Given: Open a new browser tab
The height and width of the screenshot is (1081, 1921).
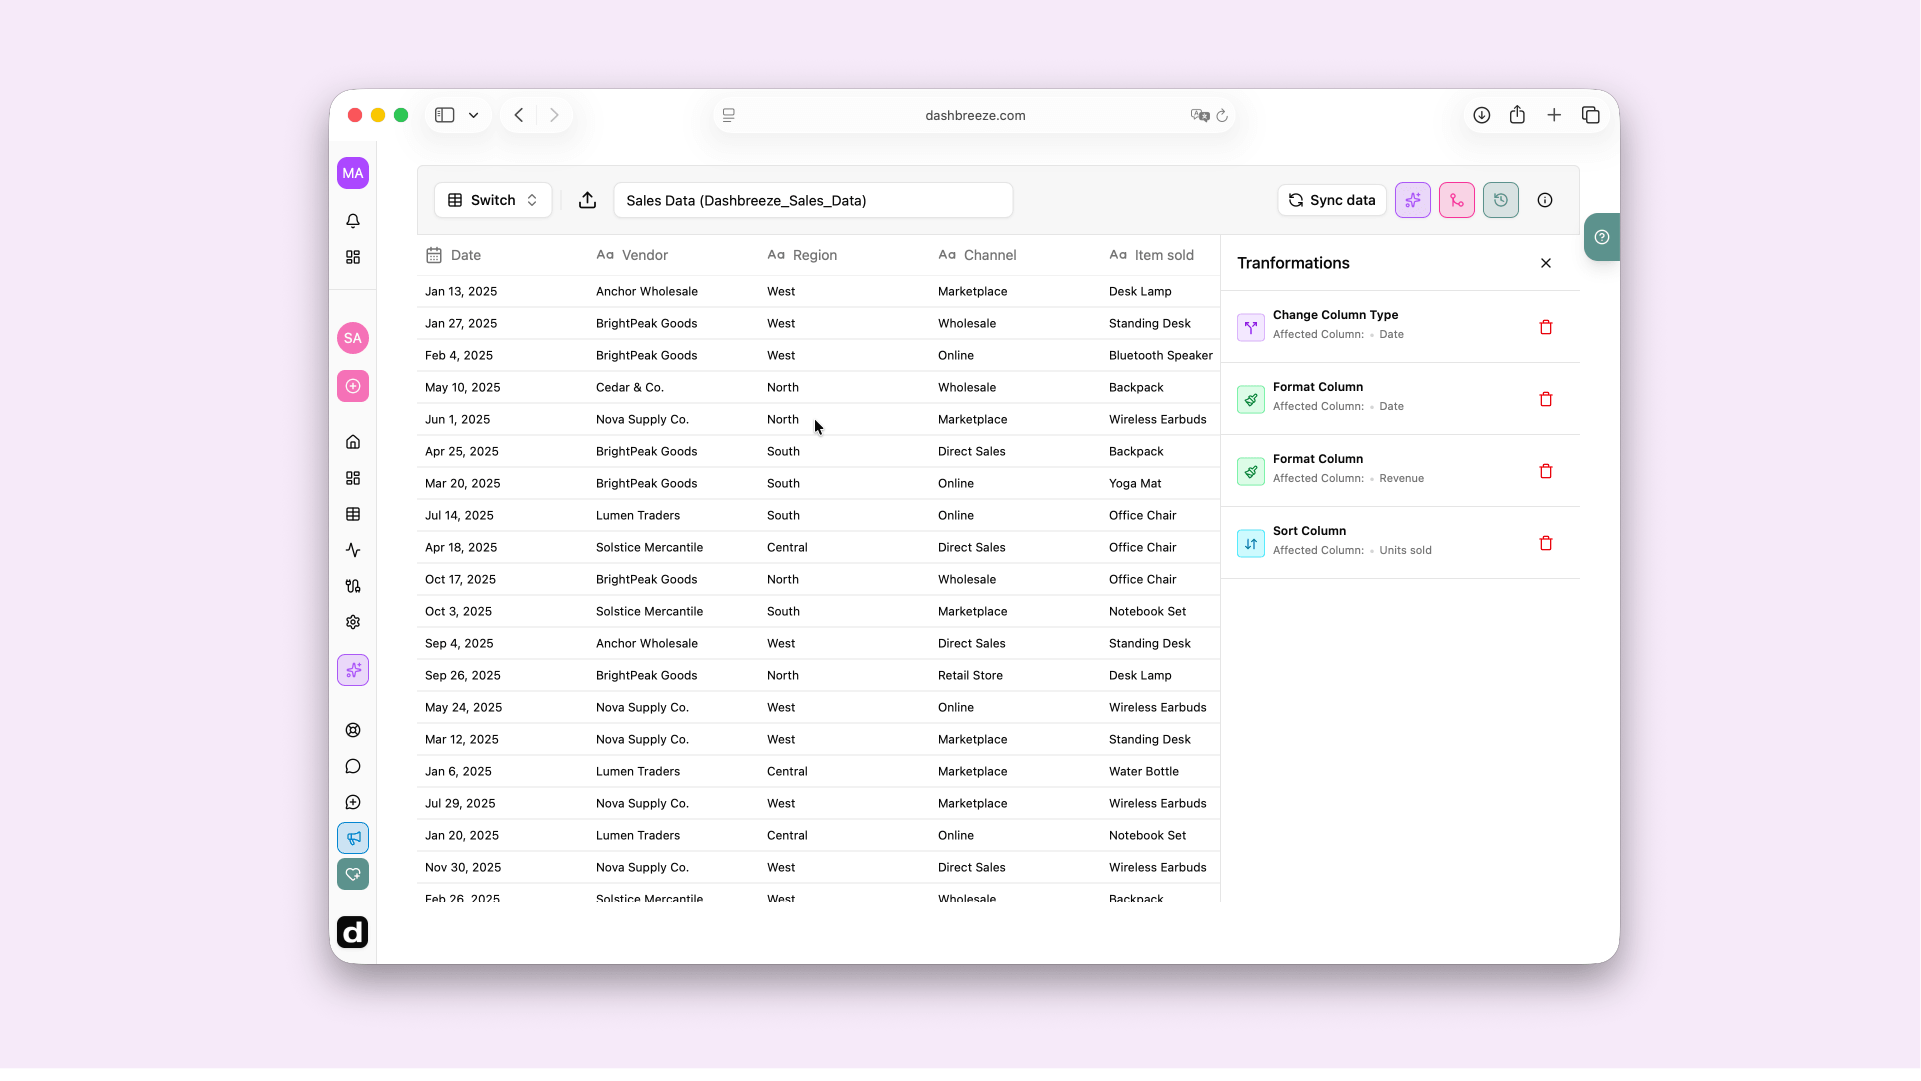Looking at the screenshot, I should [1554, 115].
